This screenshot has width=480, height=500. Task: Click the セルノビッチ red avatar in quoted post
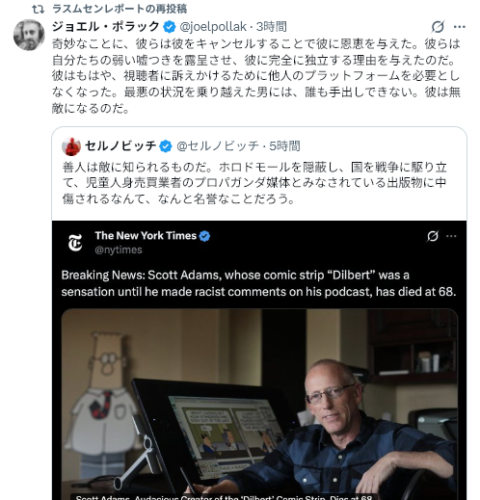[71, 146]
